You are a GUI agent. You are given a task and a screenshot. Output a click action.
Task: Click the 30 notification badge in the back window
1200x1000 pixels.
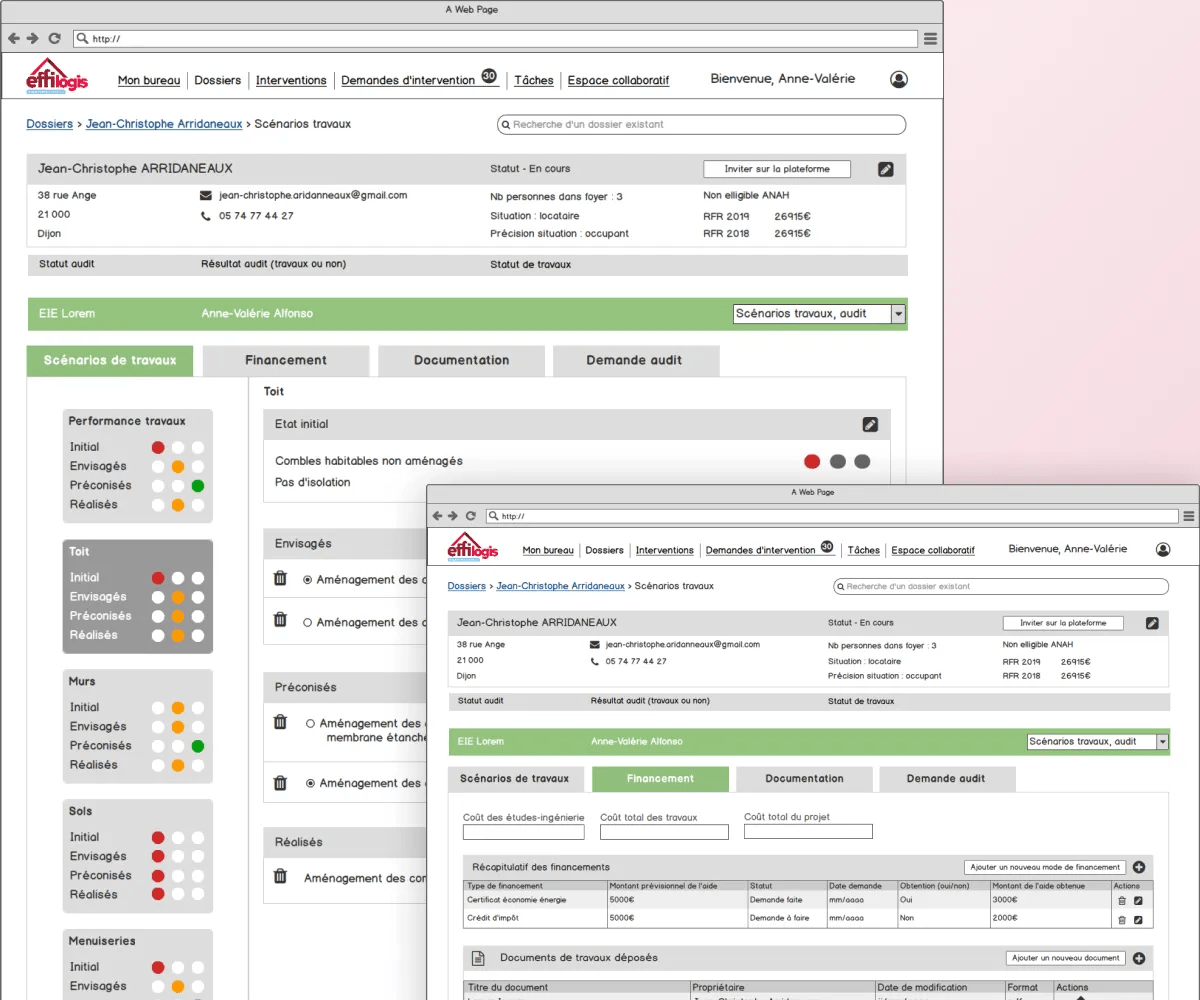tap(489, 75)
